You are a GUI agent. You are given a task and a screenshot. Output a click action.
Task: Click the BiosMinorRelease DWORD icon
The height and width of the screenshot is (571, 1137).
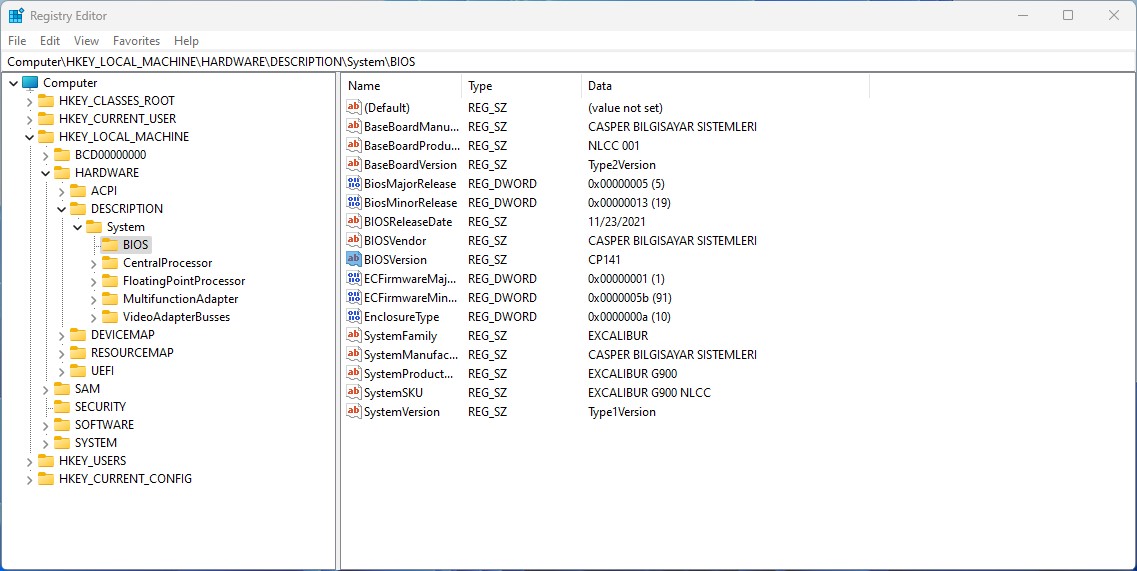(x=354, y=202)
